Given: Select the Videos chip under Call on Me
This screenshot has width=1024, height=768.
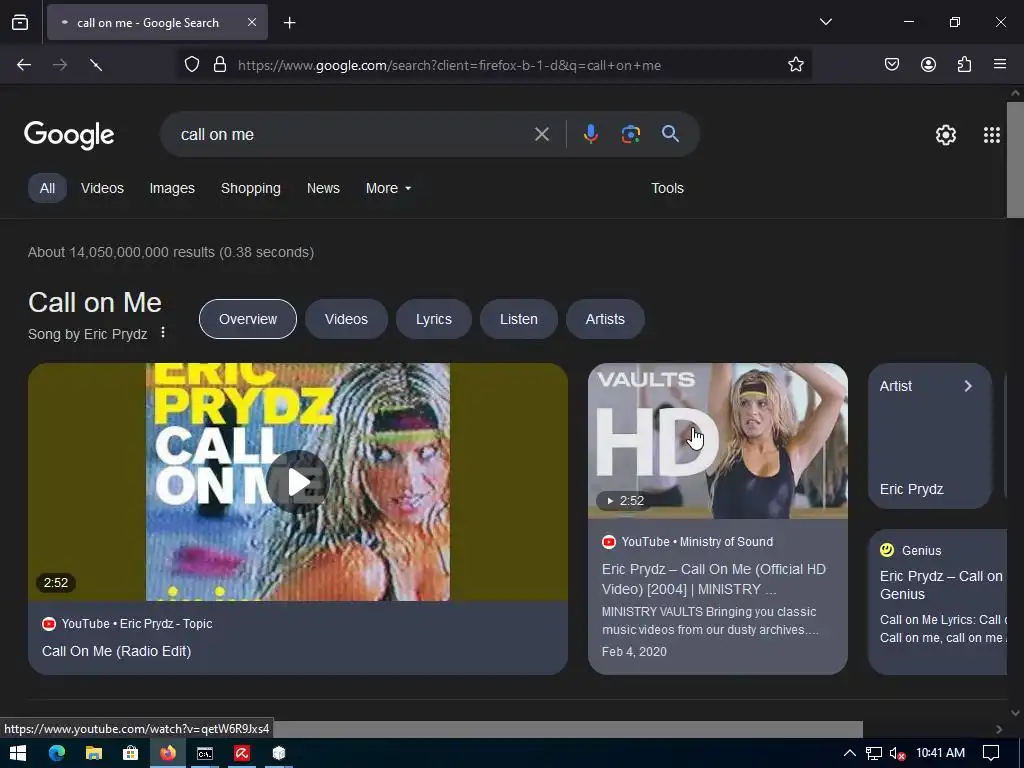Looking at the screenshot, I should pyautogui.click(x=346, y=319).
